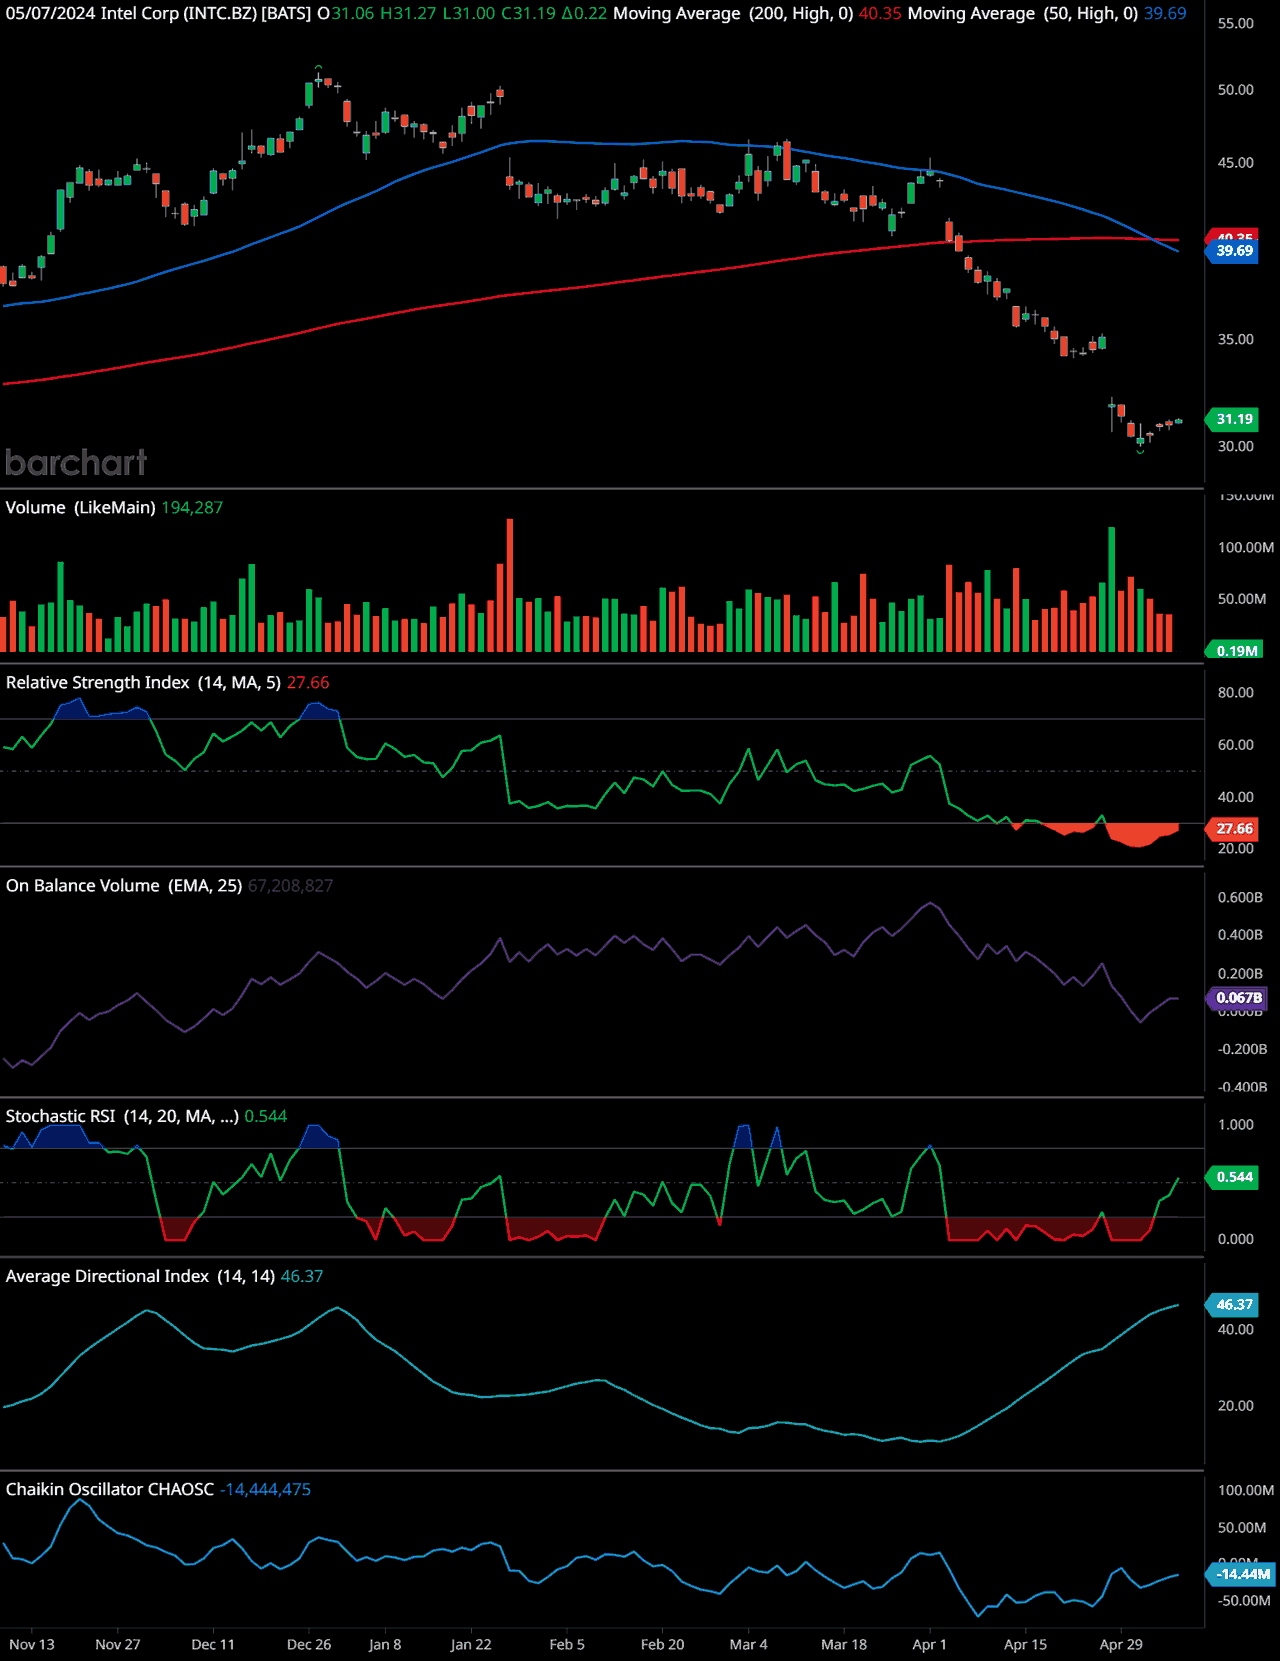The height and width of the screenshot is (1661, 1280).
Task: Click the 45.00 price axis label
Action: click(x=1236, y=162)
